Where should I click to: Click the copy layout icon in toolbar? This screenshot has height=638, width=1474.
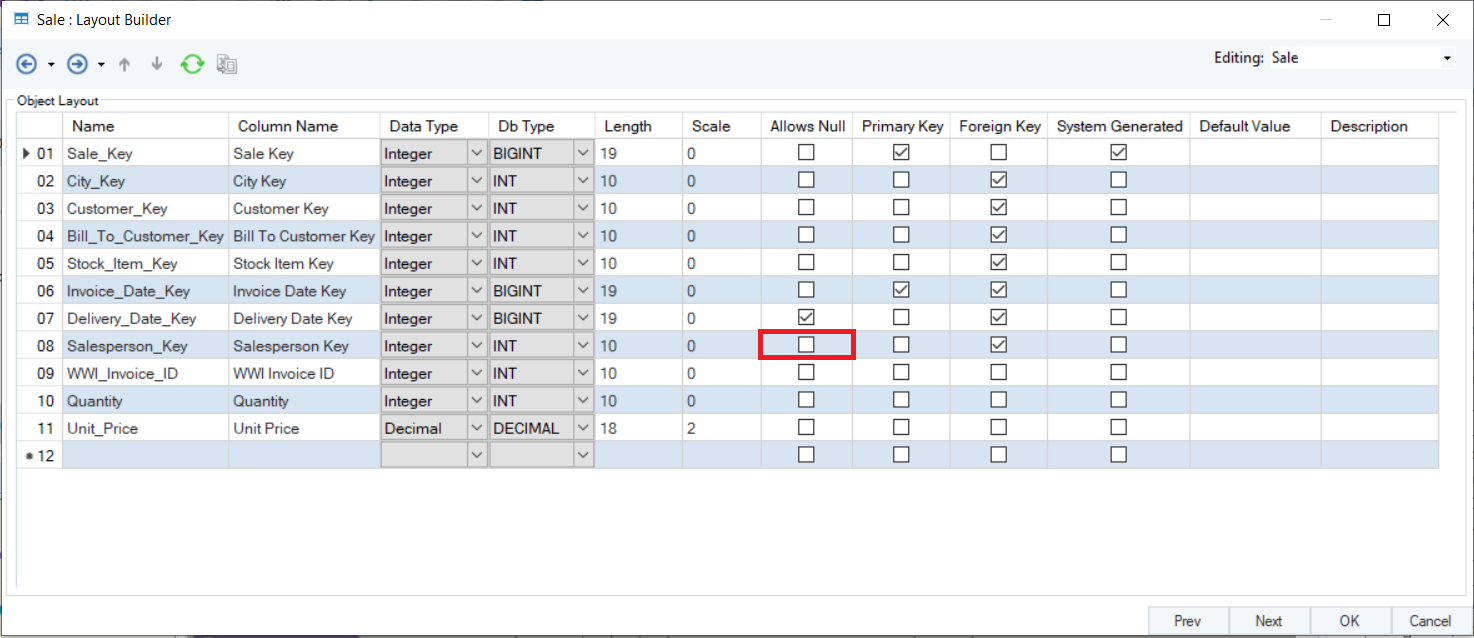pyautogui.click(x=227, y=65)
